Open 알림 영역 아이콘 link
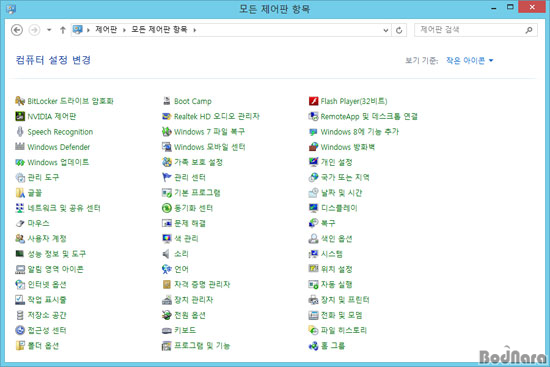This screenshot has width=550, height=367. point(55,269)
